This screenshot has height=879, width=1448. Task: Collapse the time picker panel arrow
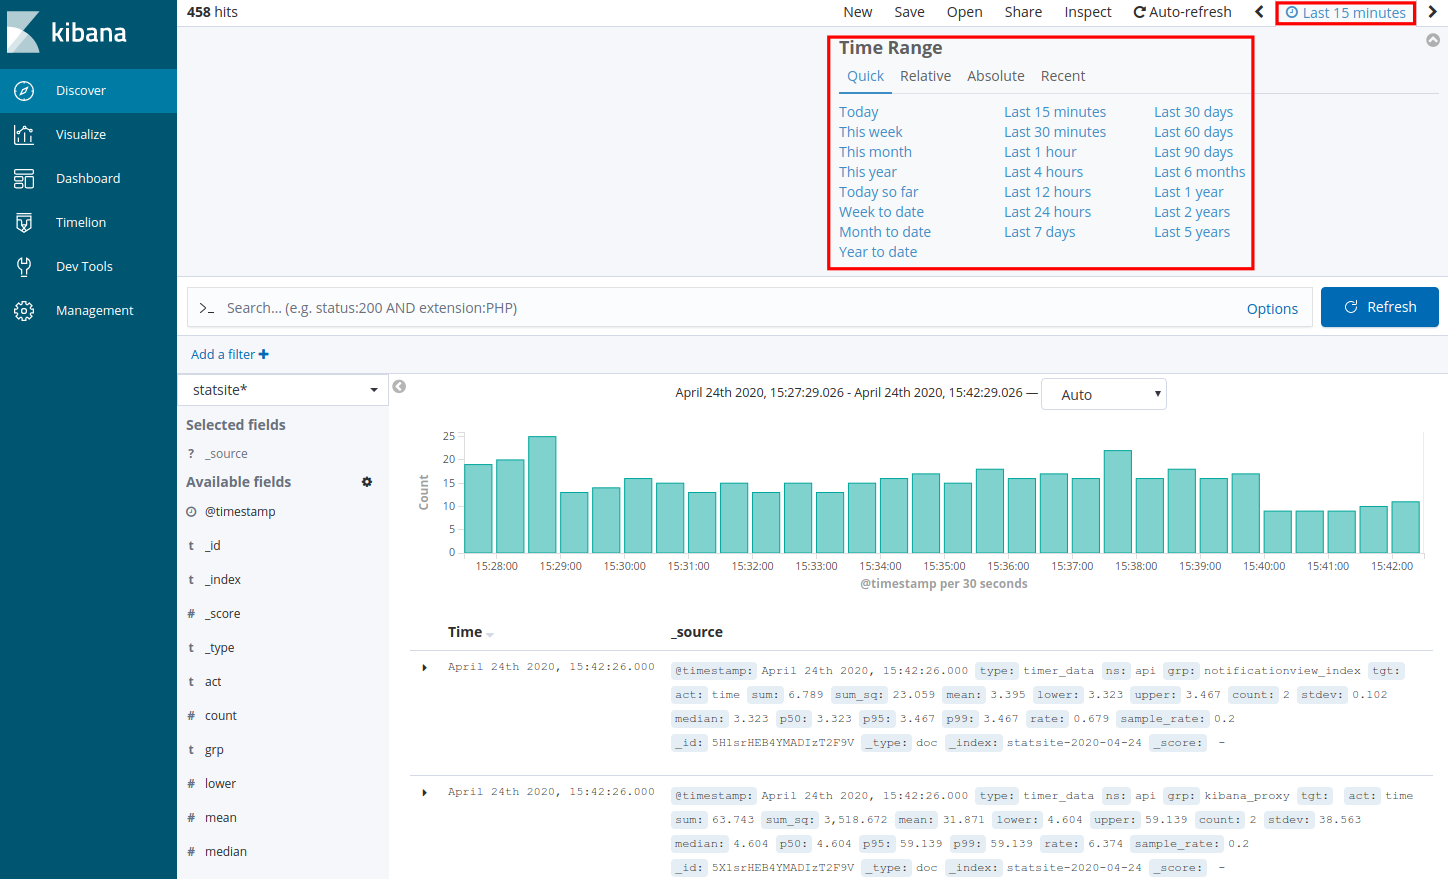pos(1433,40)
